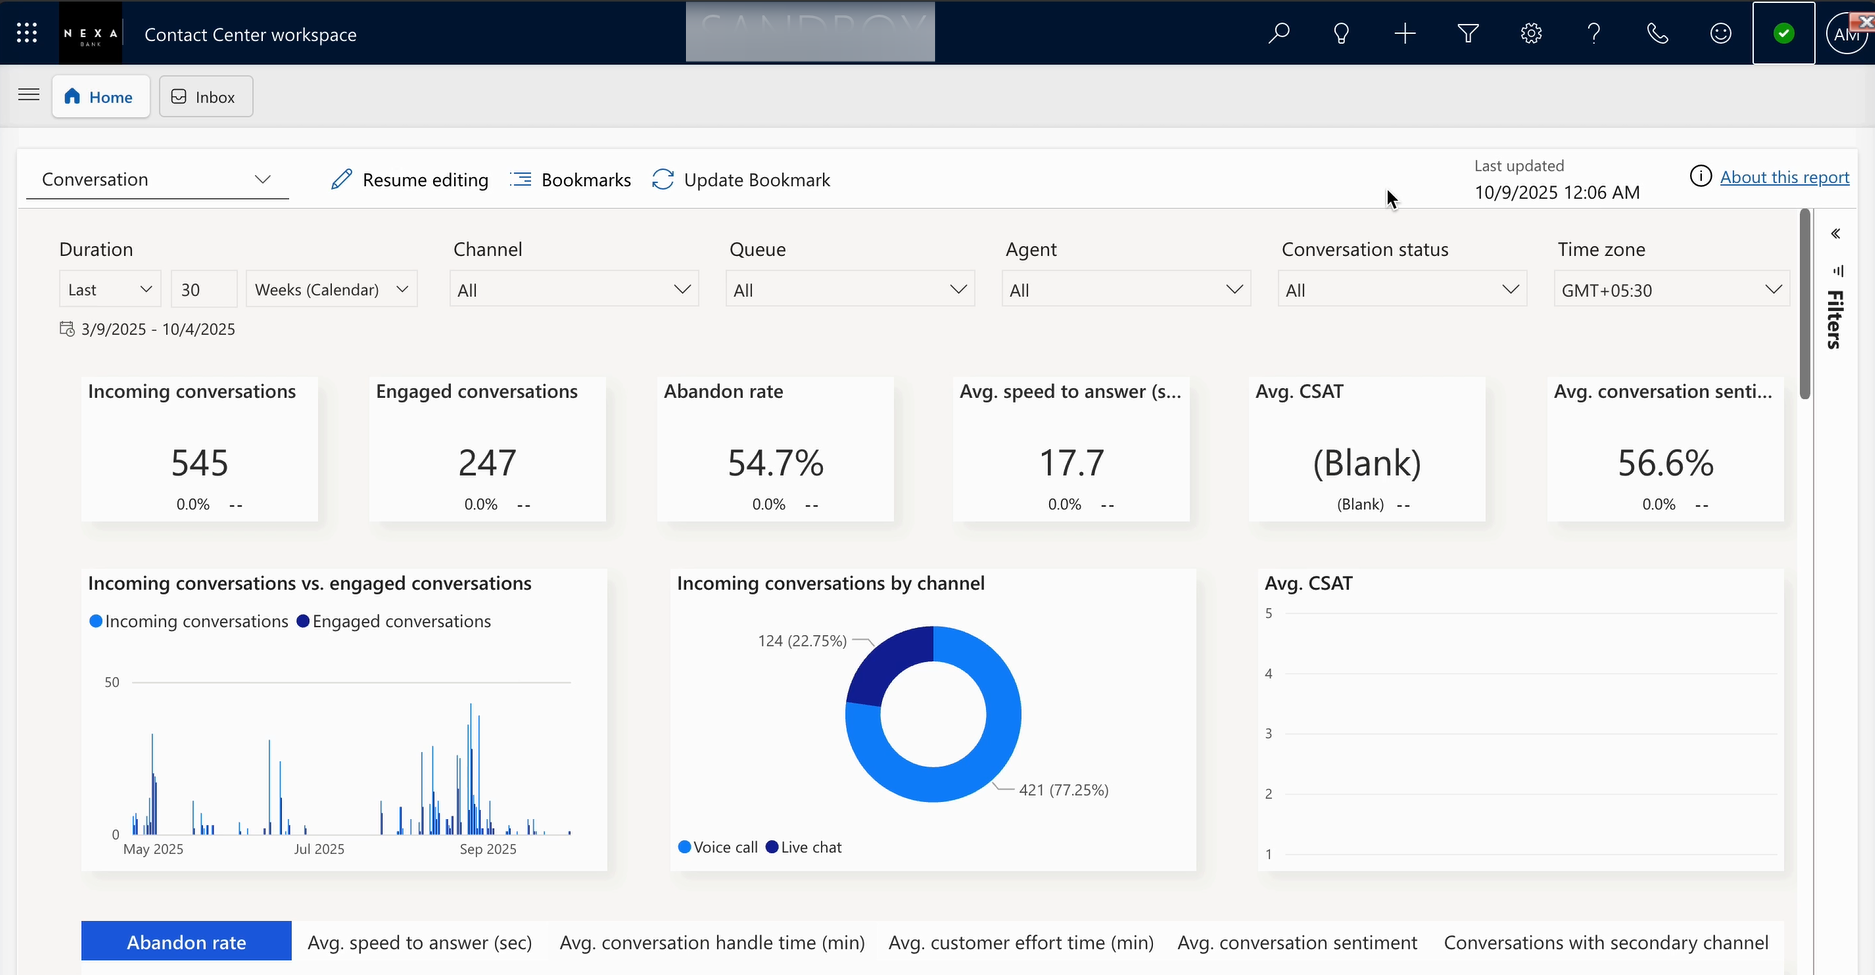1875x975 pixels.
Task: Expand the Conversation status dropdown
Action: coord(1402,290)
